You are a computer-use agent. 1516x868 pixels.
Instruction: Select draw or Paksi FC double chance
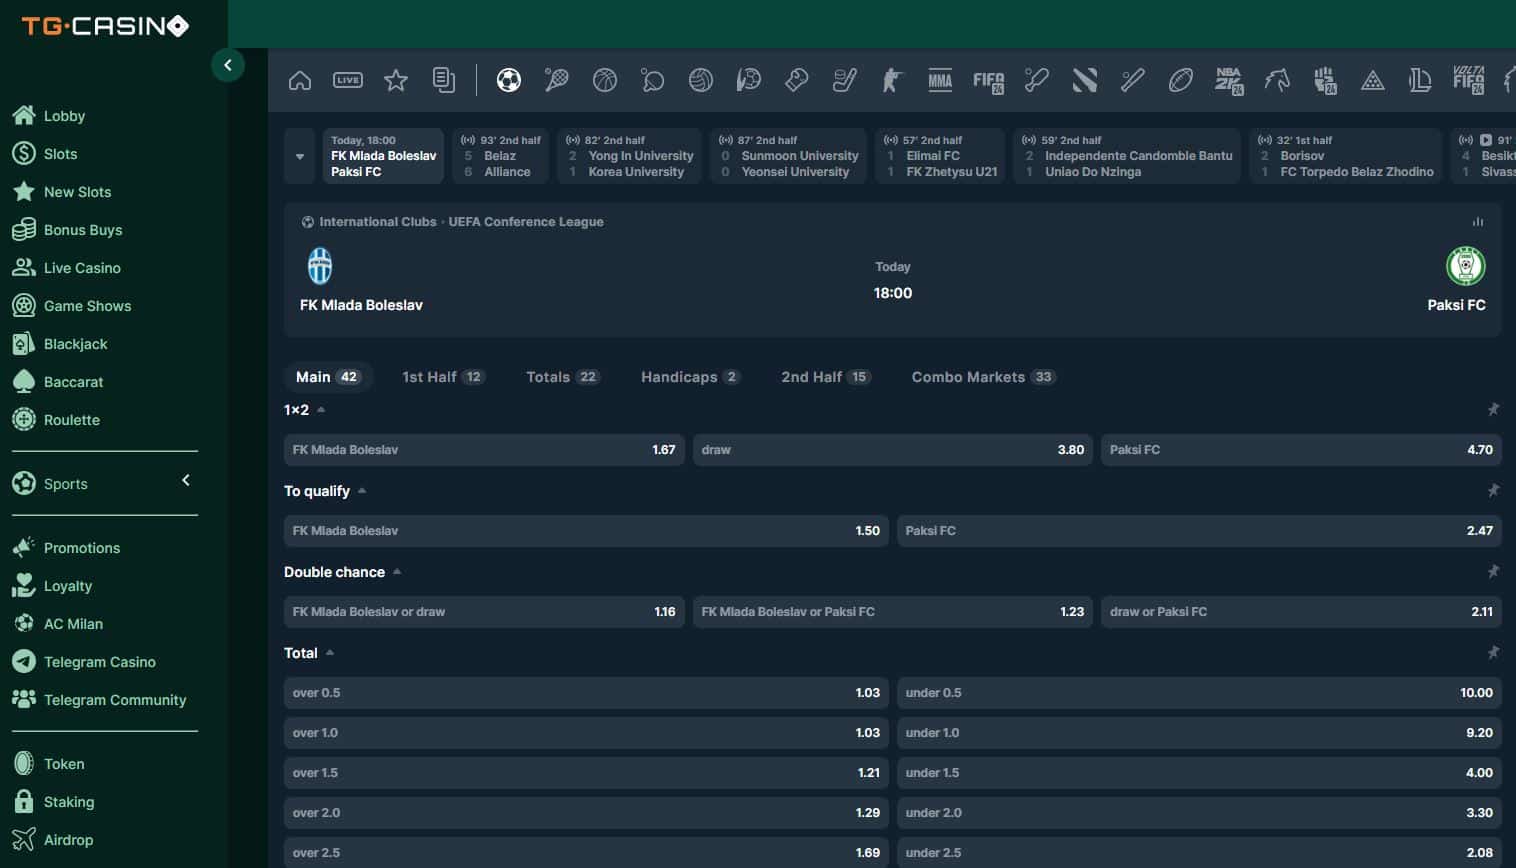(1301, 612)
